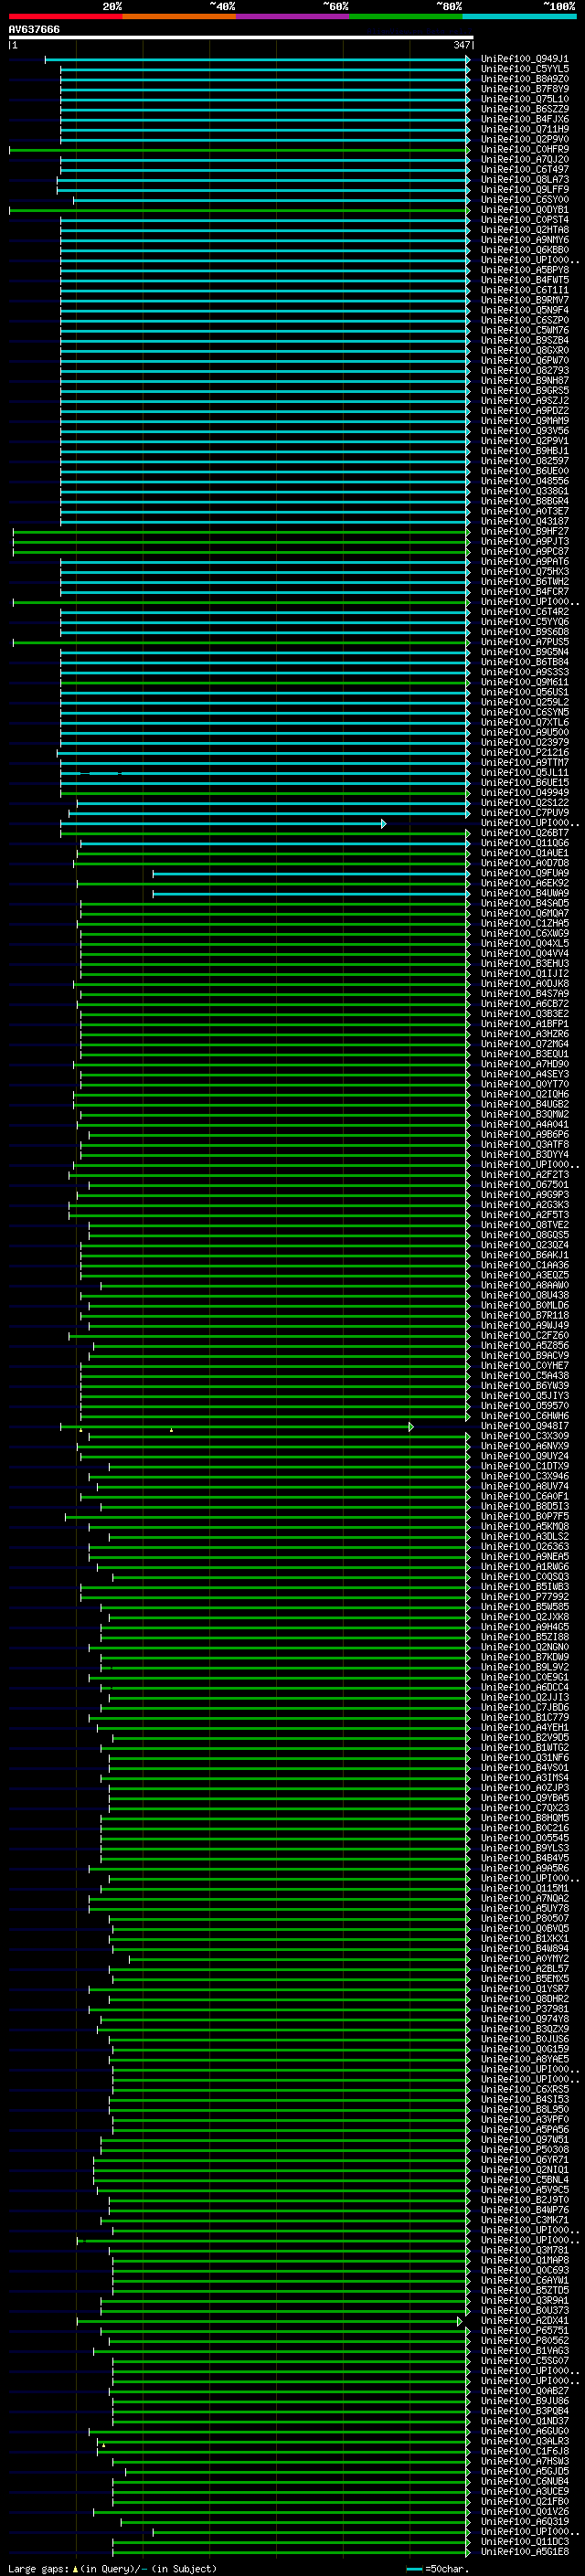Open the UniRef100_C5YYL5 entry
Screen dimensions: 585x2576
pos(525,69)
